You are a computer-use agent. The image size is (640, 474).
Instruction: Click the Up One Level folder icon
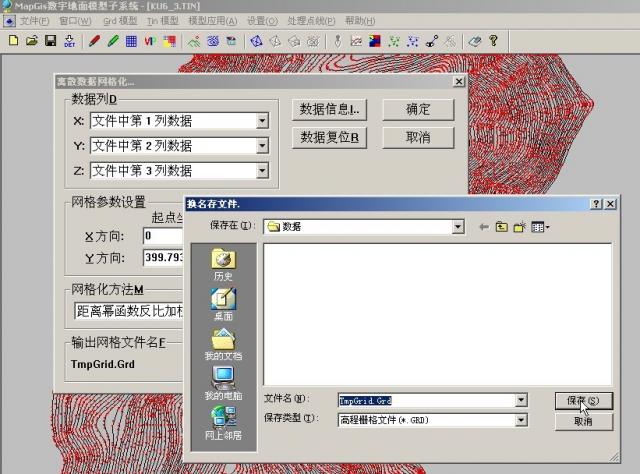coord(502,227)
